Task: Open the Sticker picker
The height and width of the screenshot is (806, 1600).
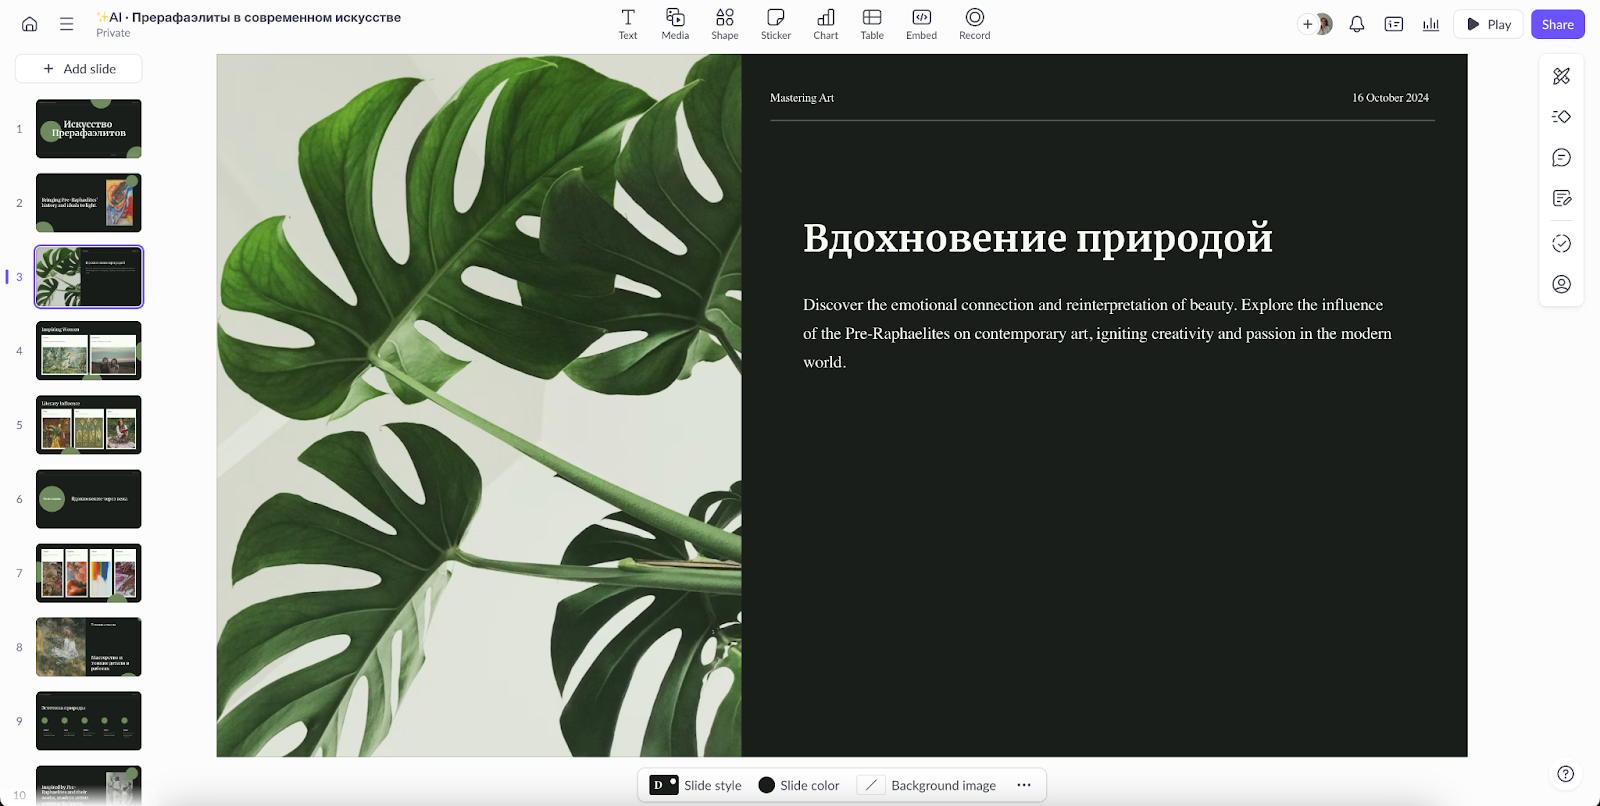Action: tap(776, 24)
